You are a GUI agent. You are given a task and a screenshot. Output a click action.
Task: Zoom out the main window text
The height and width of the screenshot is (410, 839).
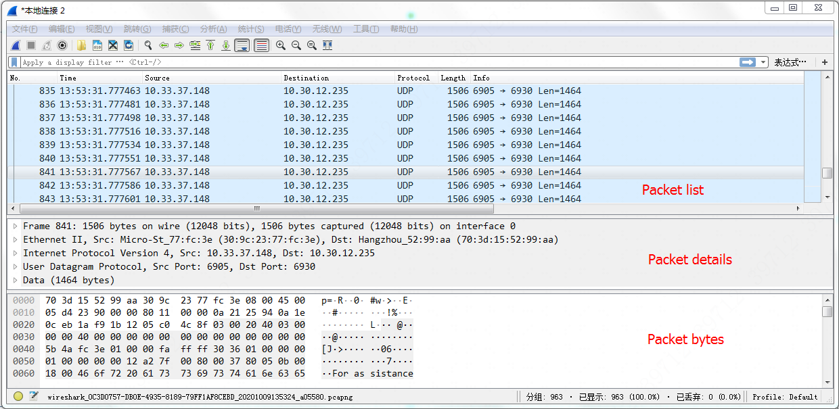[296, 45]
